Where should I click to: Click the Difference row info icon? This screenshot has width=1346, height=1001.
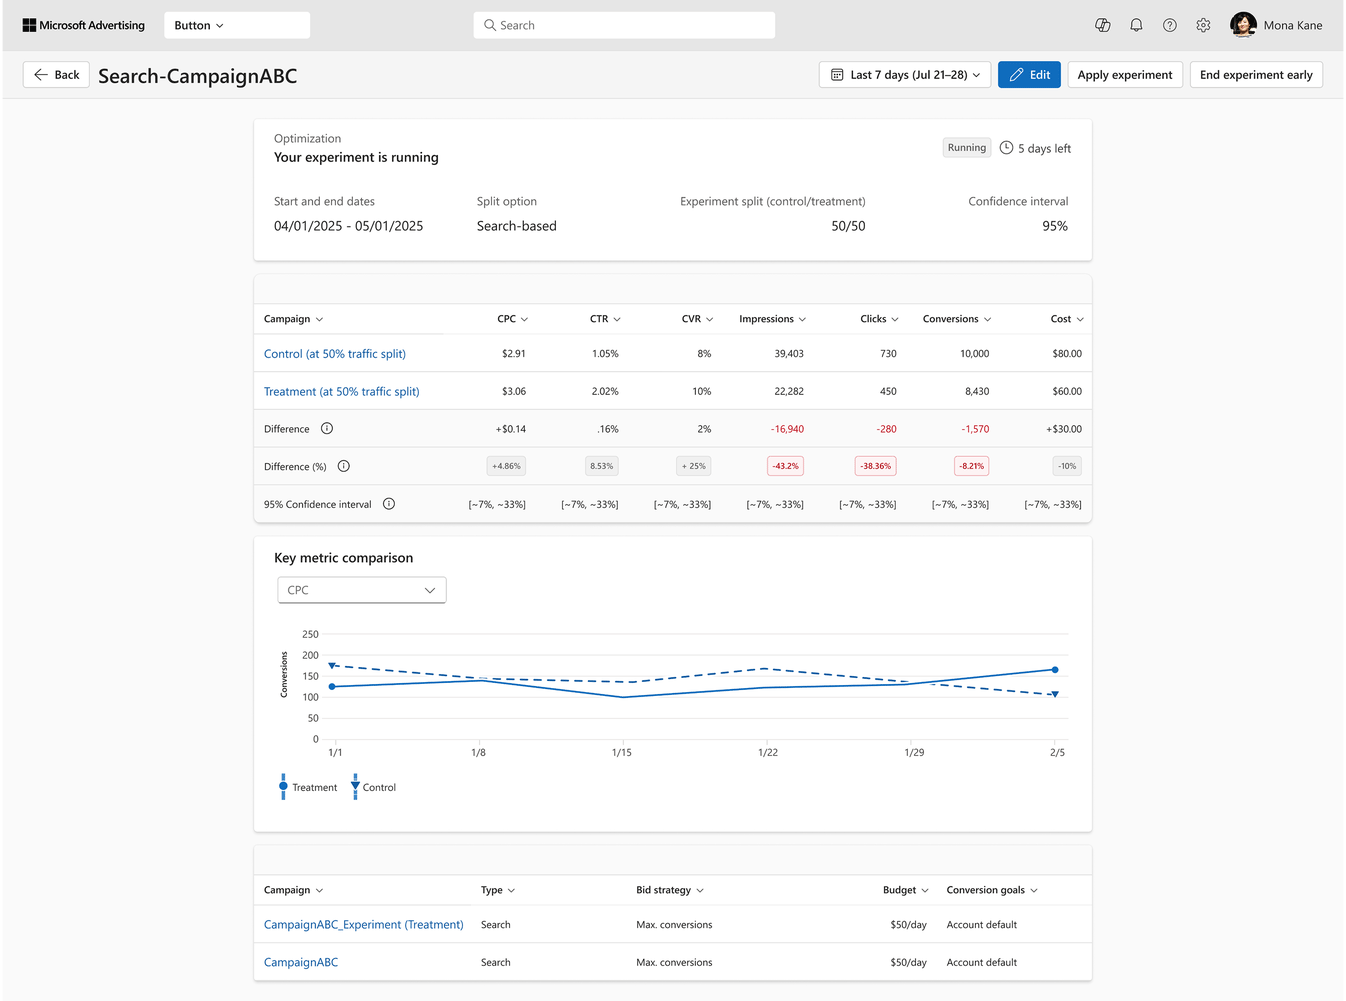pos(327,429)
